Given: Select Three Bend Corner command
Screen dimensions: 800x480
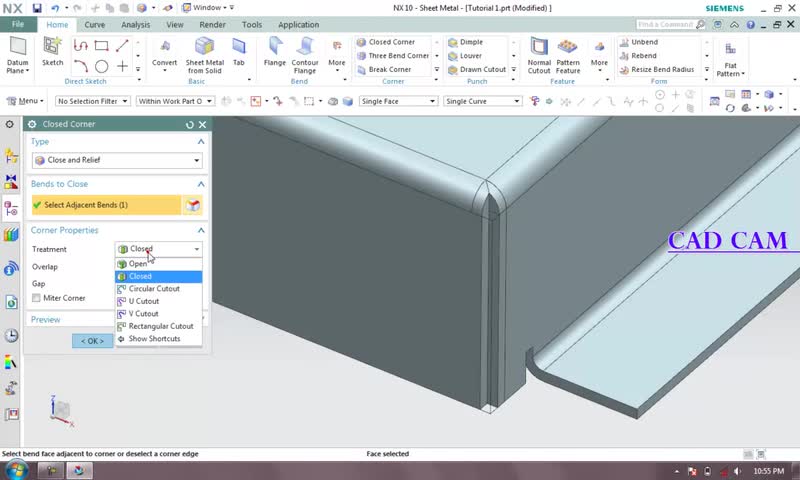Looking at the screenshot, I should pos(393,56).
